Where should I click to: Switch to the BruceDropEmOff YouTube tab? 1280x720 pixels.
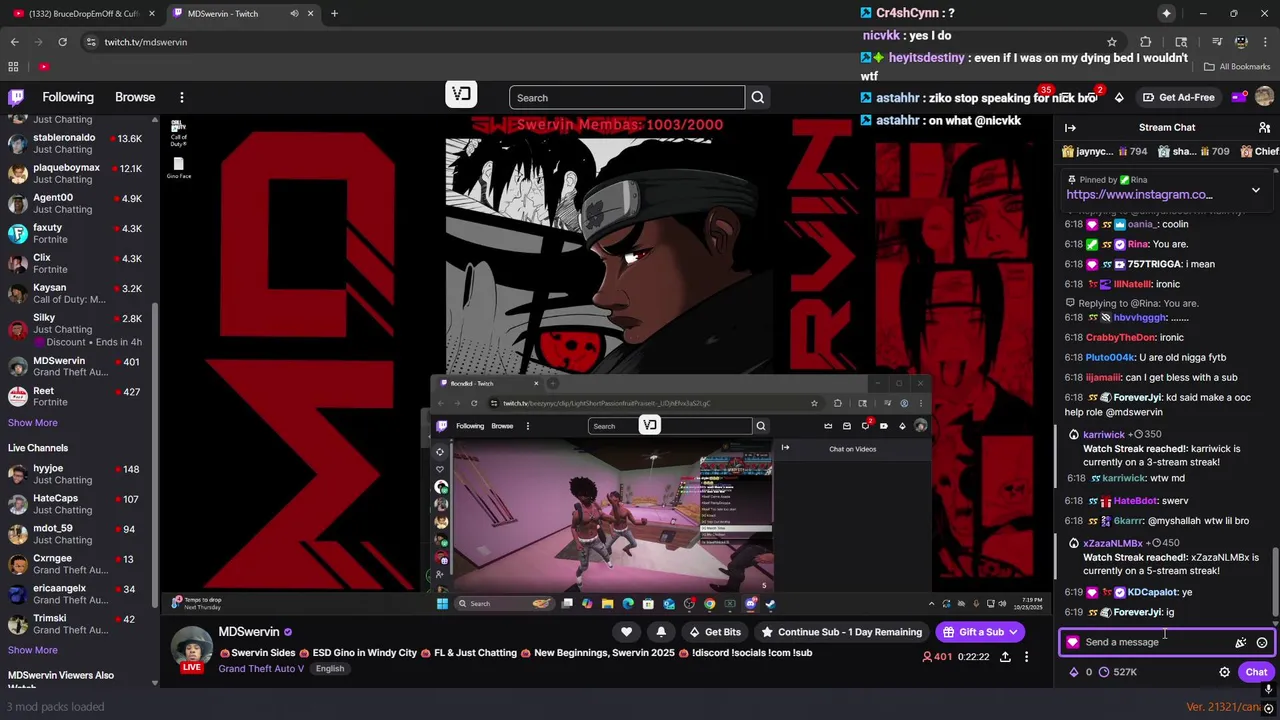point(82,14)
